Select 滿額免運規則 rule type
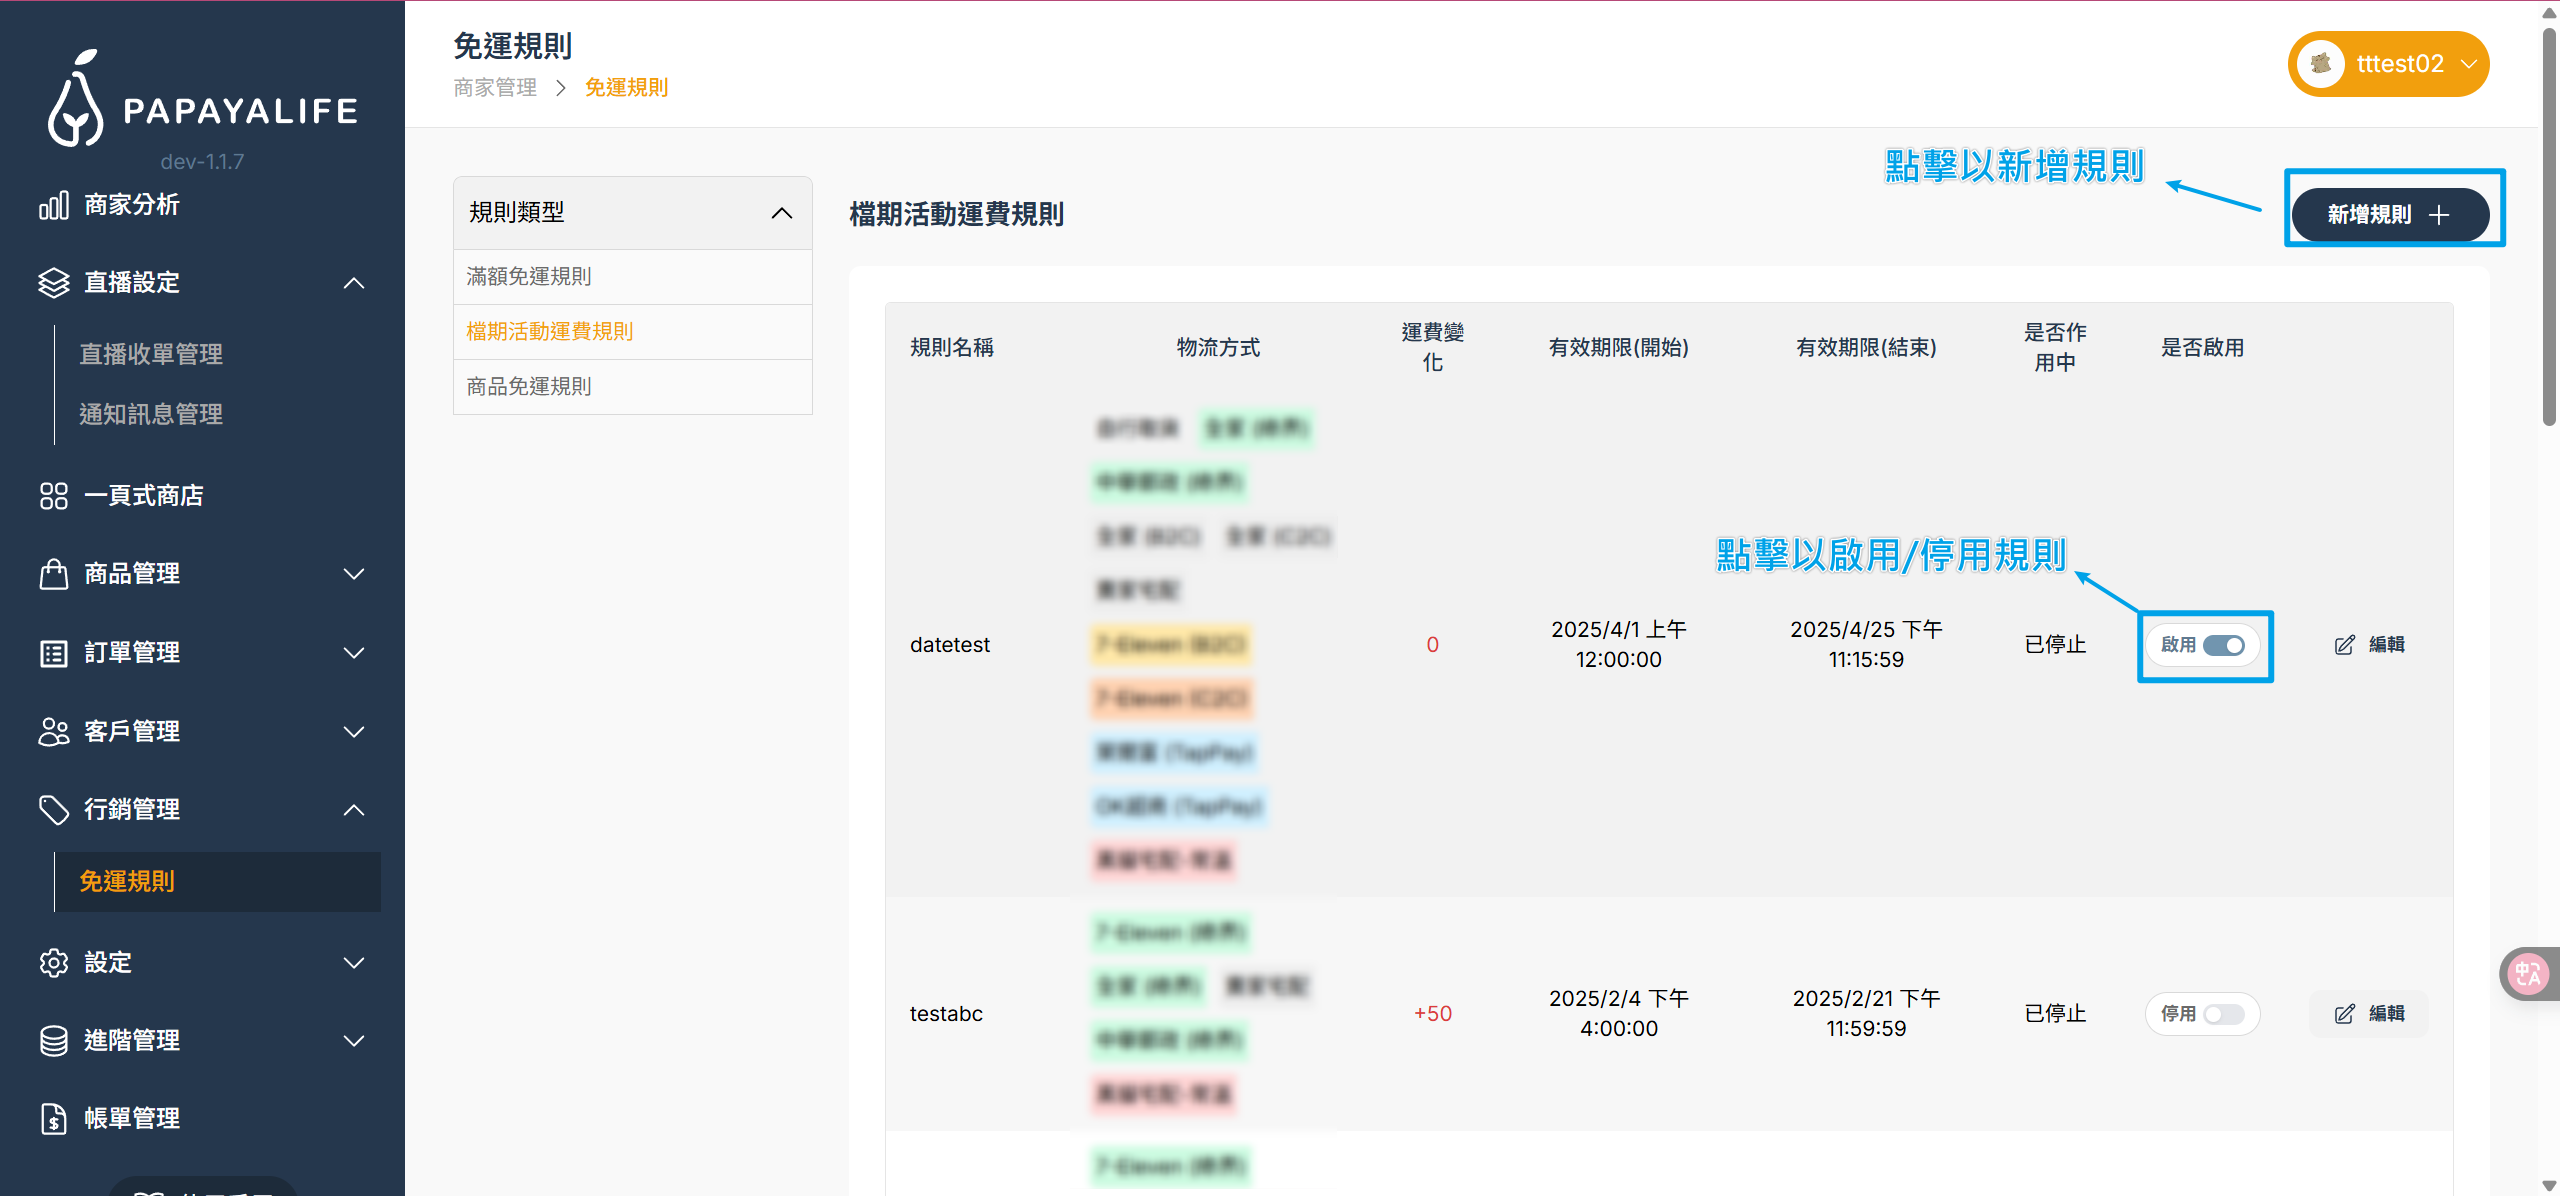The width and height of the screenshot is (2560, 1196). coord(529,276)
